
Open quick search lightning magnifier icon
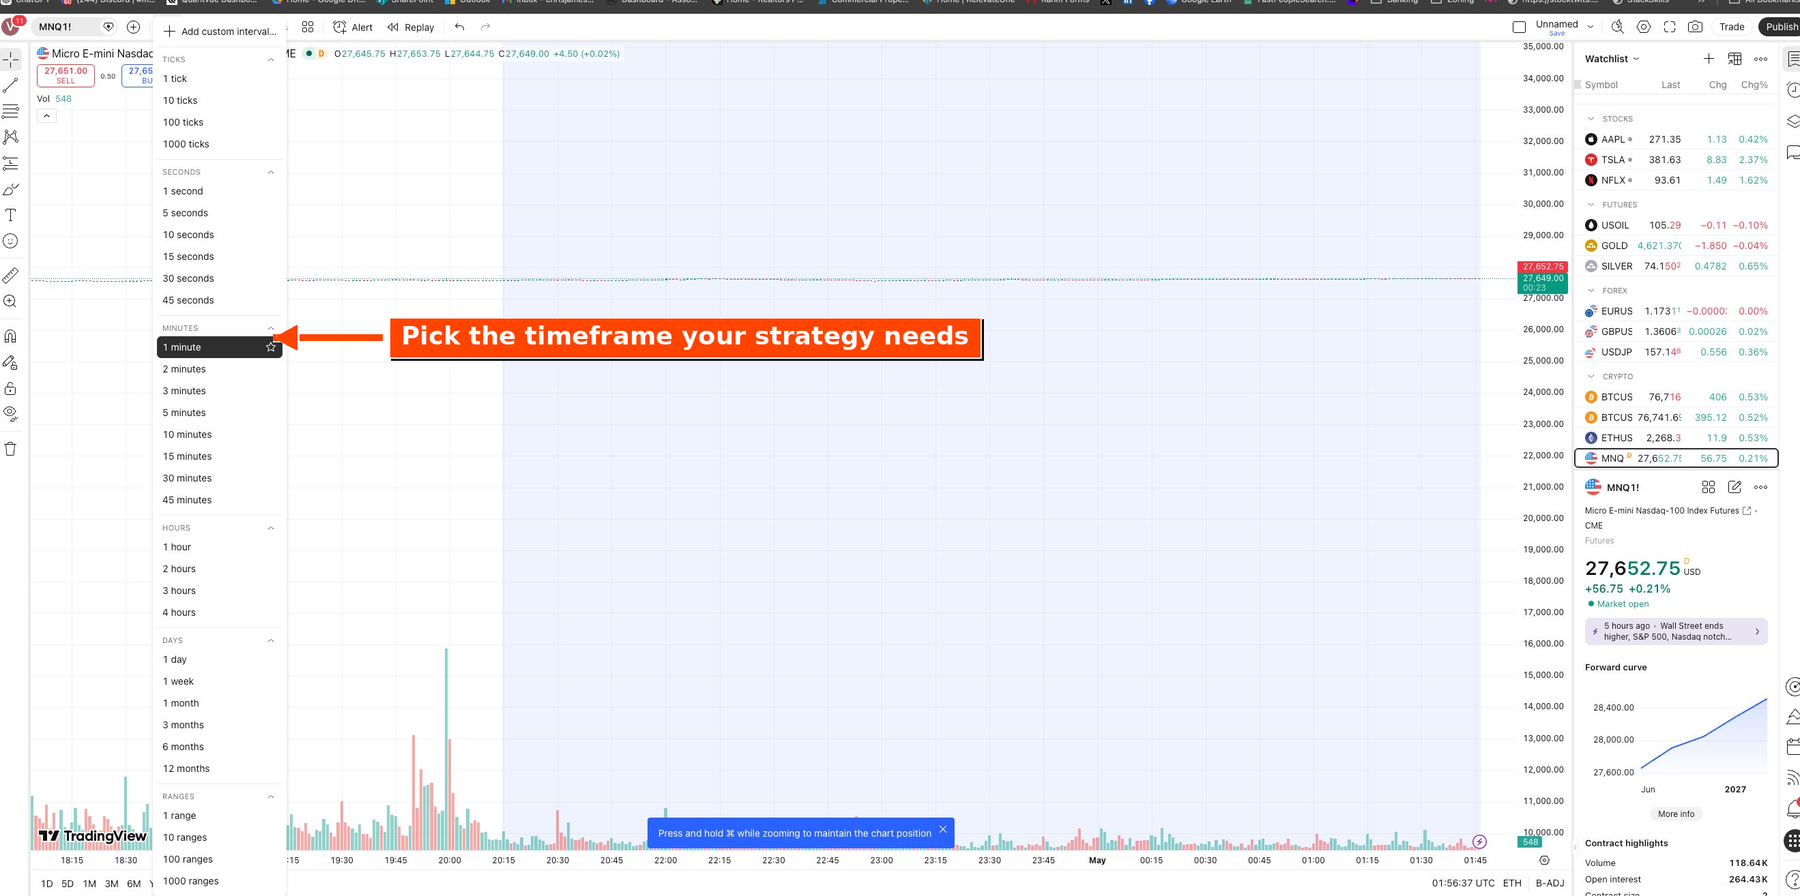point(1618,27)
